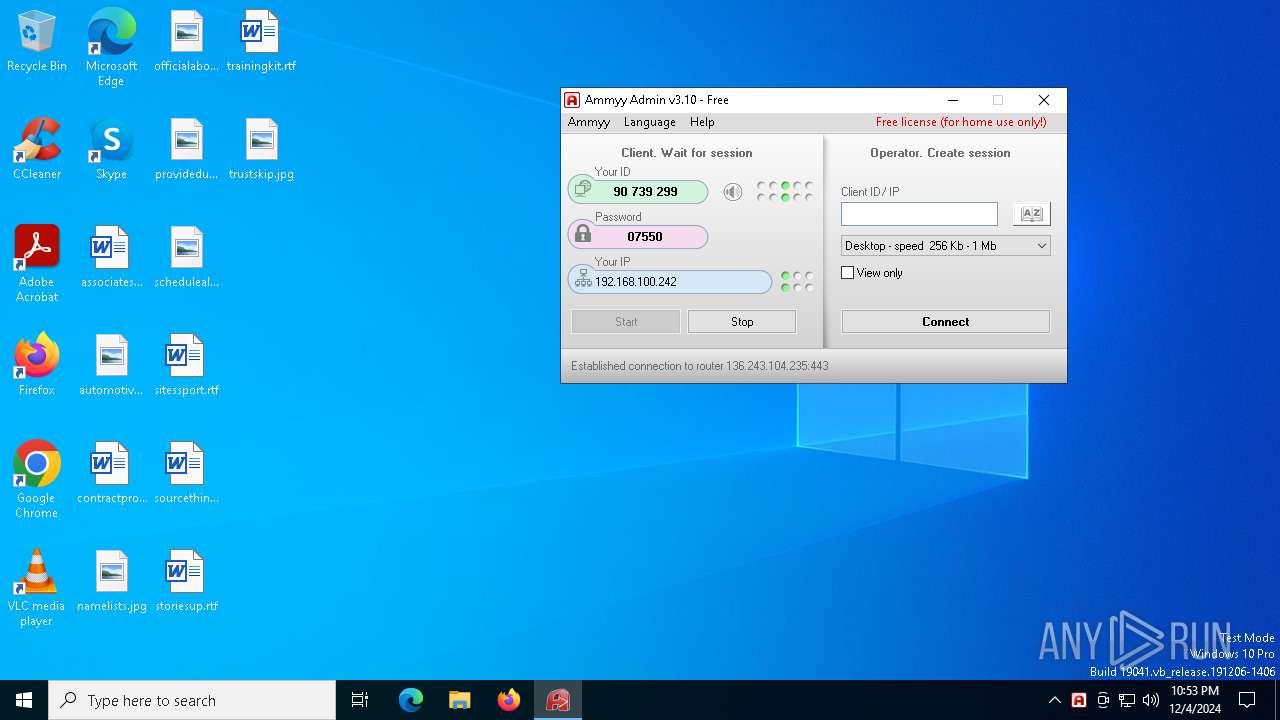Select associates... document on desktop
This screenshot has width=1280, height=720.
(x=111, y=256)
